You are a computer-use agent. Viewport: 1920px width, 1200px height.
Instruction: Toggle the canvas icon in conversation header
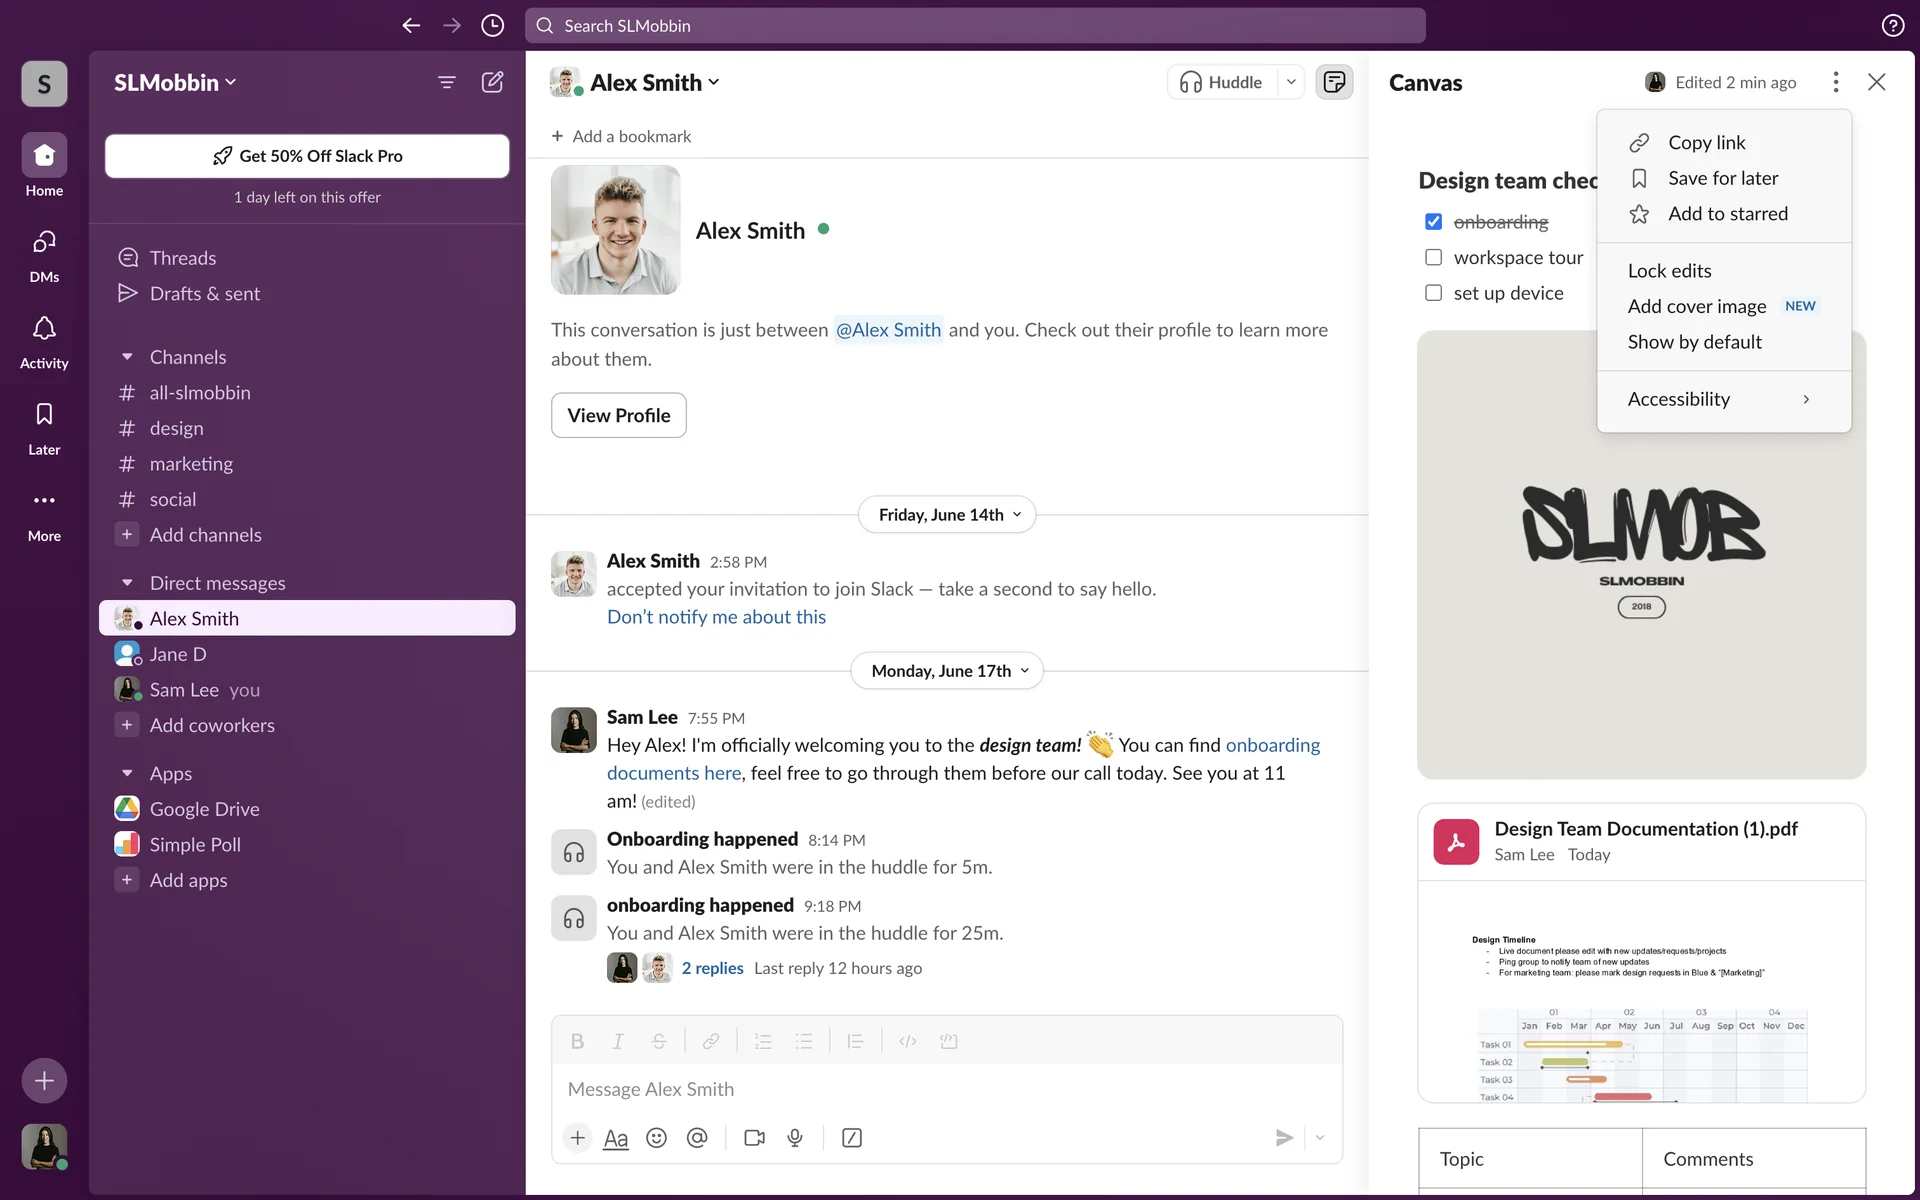[x=1334, y=82]
